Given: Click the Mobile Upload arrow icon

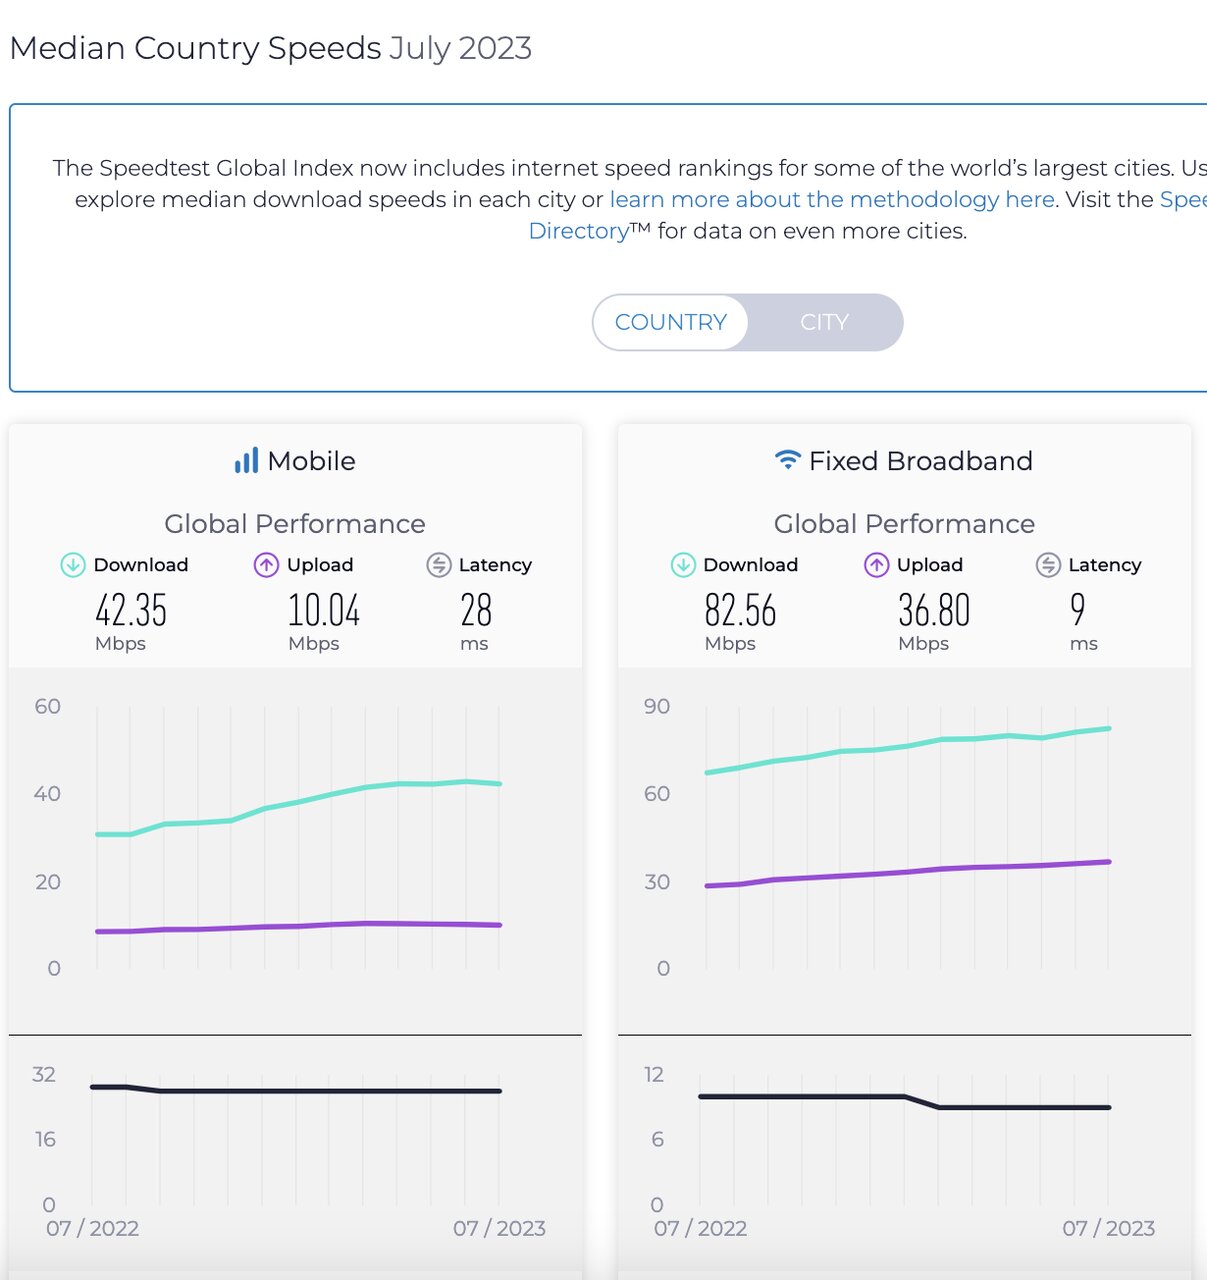Looking at the screenshot, I should (x=266, y=565).
